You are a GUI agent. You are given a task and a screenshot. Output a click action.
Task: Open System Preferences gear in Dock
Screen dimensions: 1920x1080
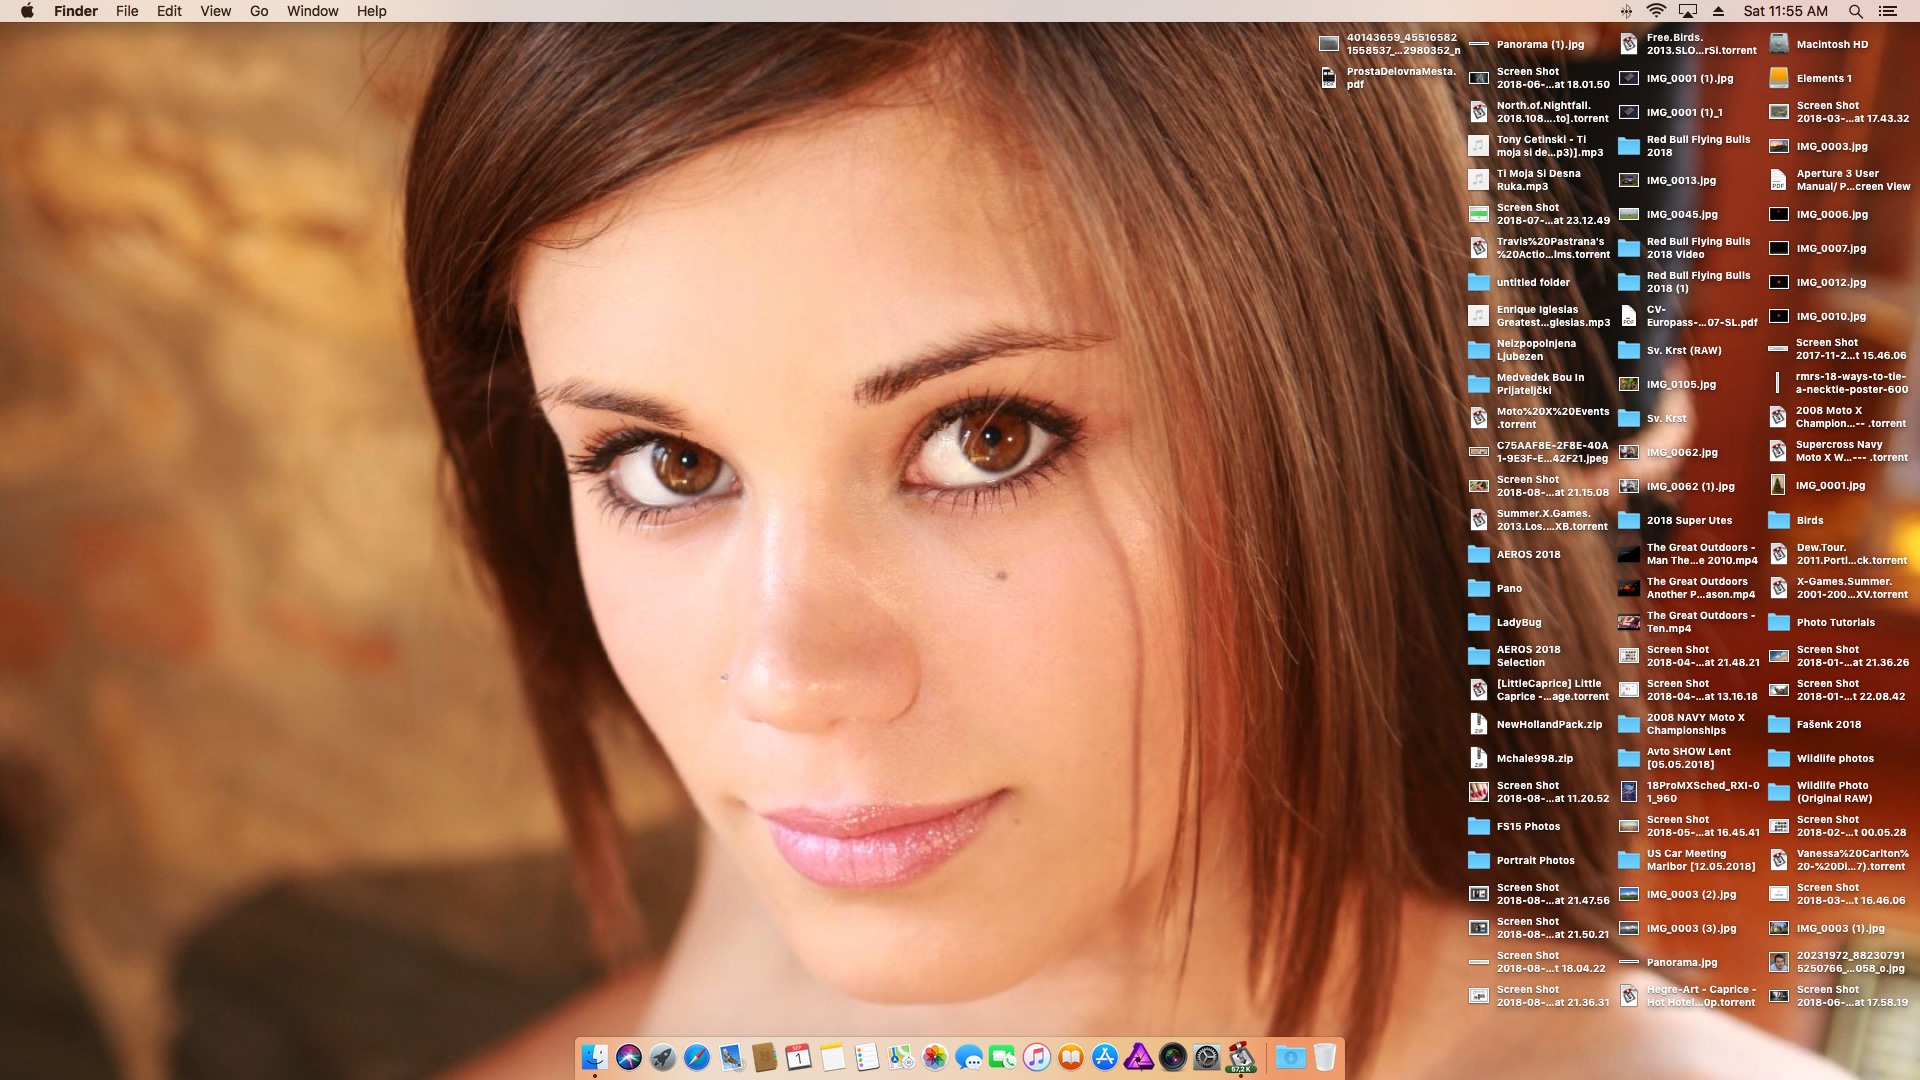click(1207, 1057)
